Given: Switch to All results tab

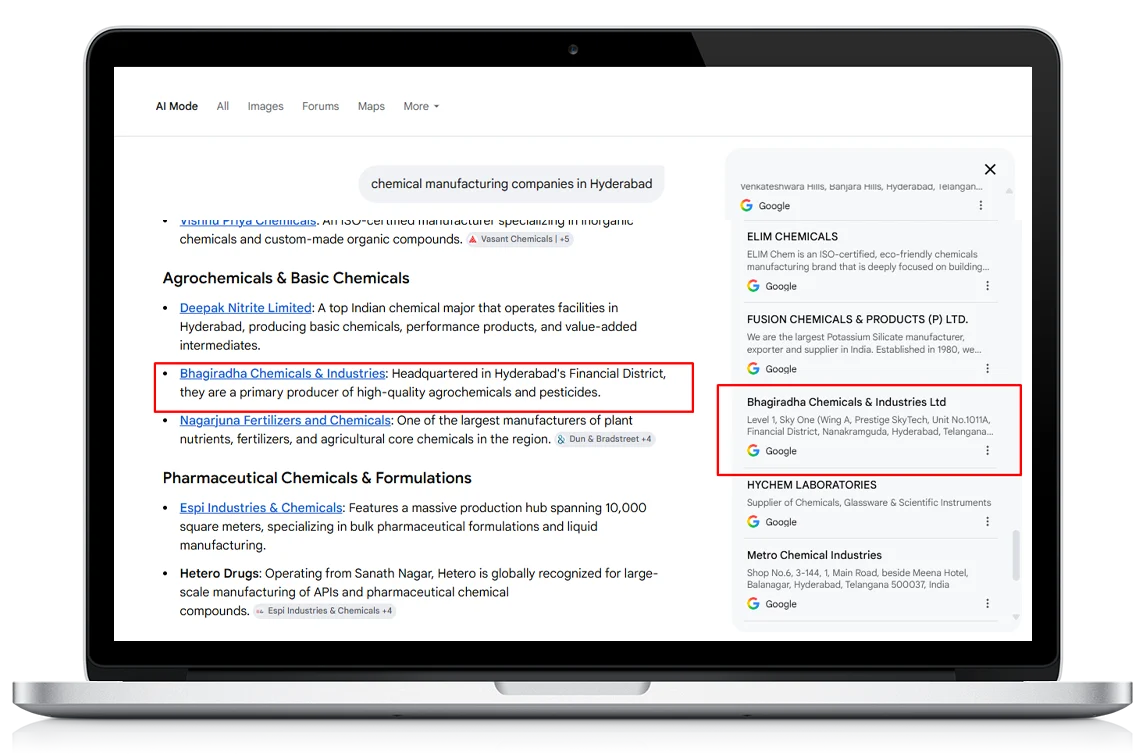Looking at the screenshot, I should click(x=223, y=107).
